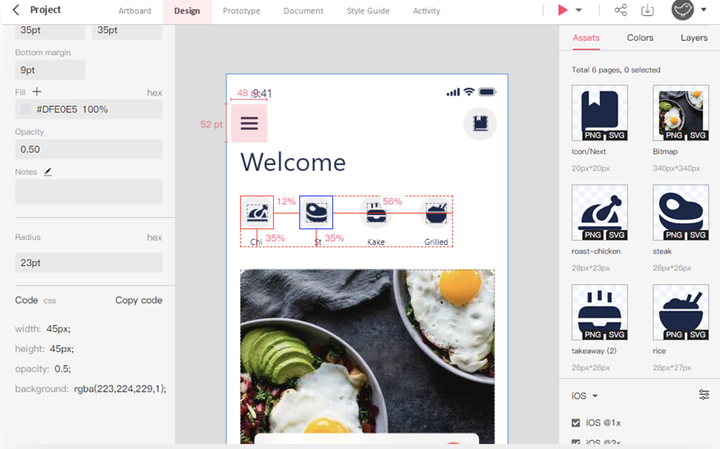Open the Style Guide tab
Image resolution: width=720 pixels, height=449 pixels.
[368, 11]
